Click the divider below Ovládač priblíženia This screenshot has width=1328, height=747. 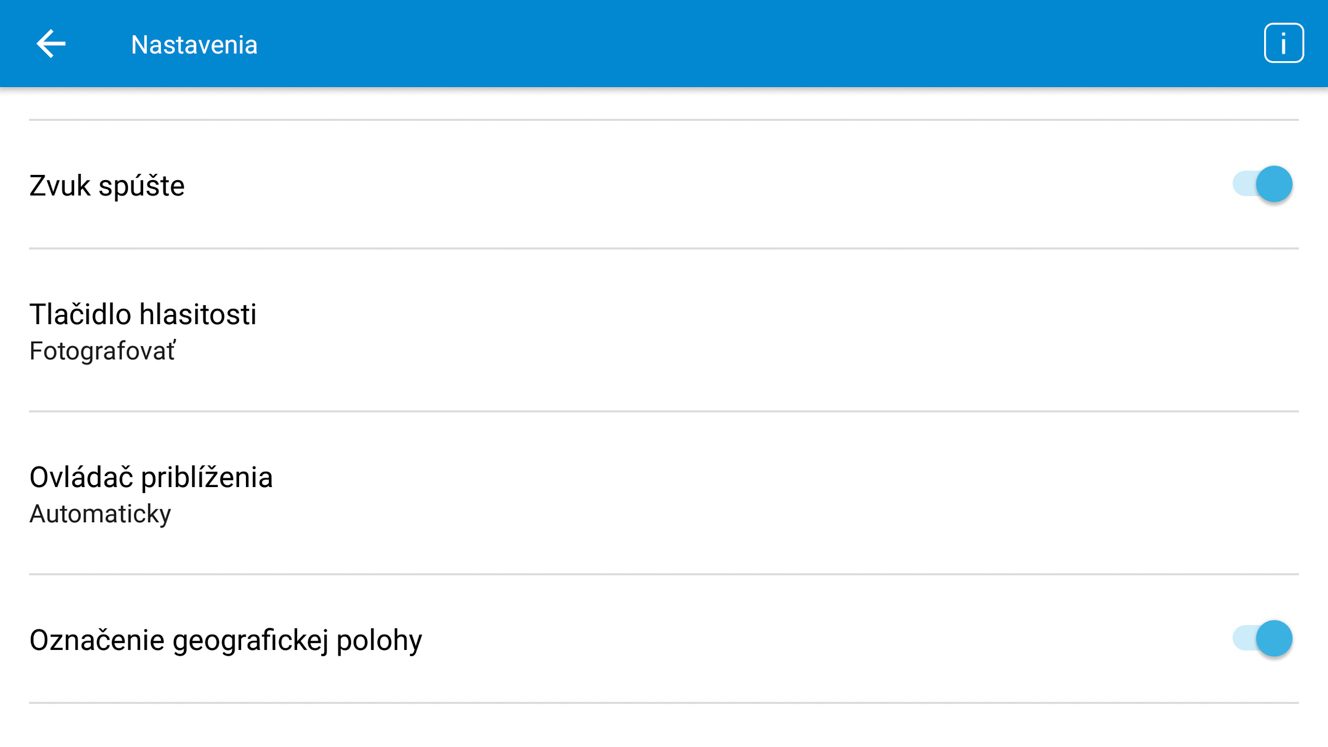click(x=664, y=574)
